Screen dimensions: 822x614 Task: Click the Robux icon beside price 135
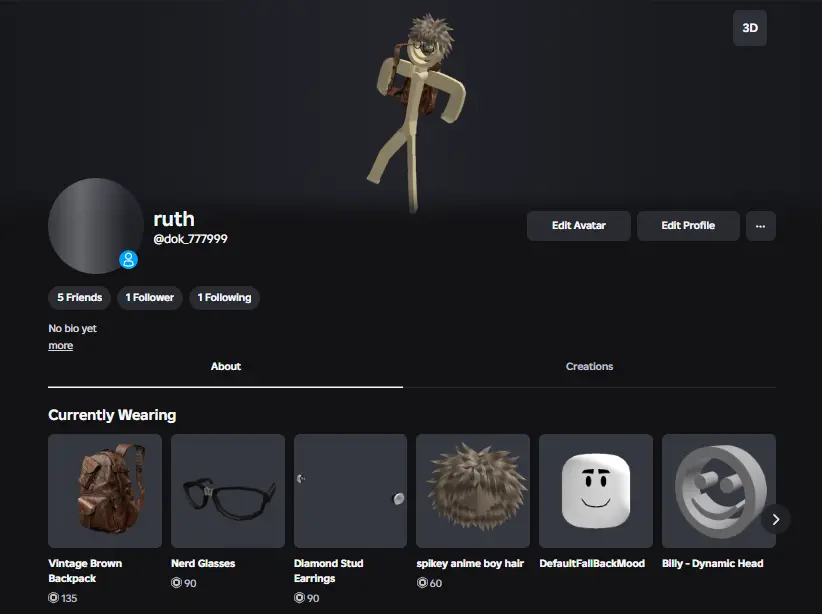(x=53, y=598)
